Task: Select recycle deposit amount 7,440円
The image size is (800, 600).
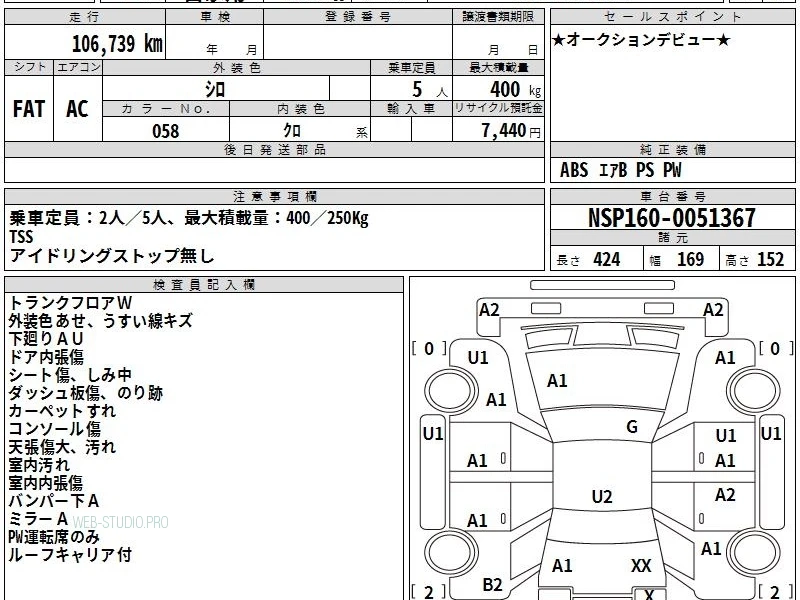Action: pos(511,131)
